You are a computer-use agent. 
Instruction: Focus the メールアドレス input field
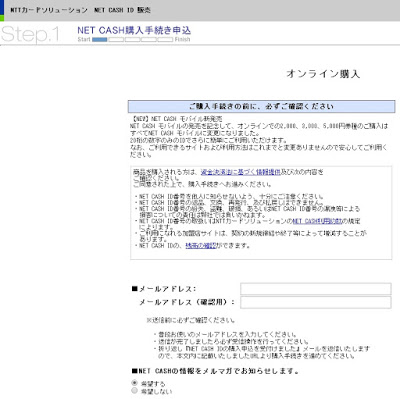pos(316,289)
